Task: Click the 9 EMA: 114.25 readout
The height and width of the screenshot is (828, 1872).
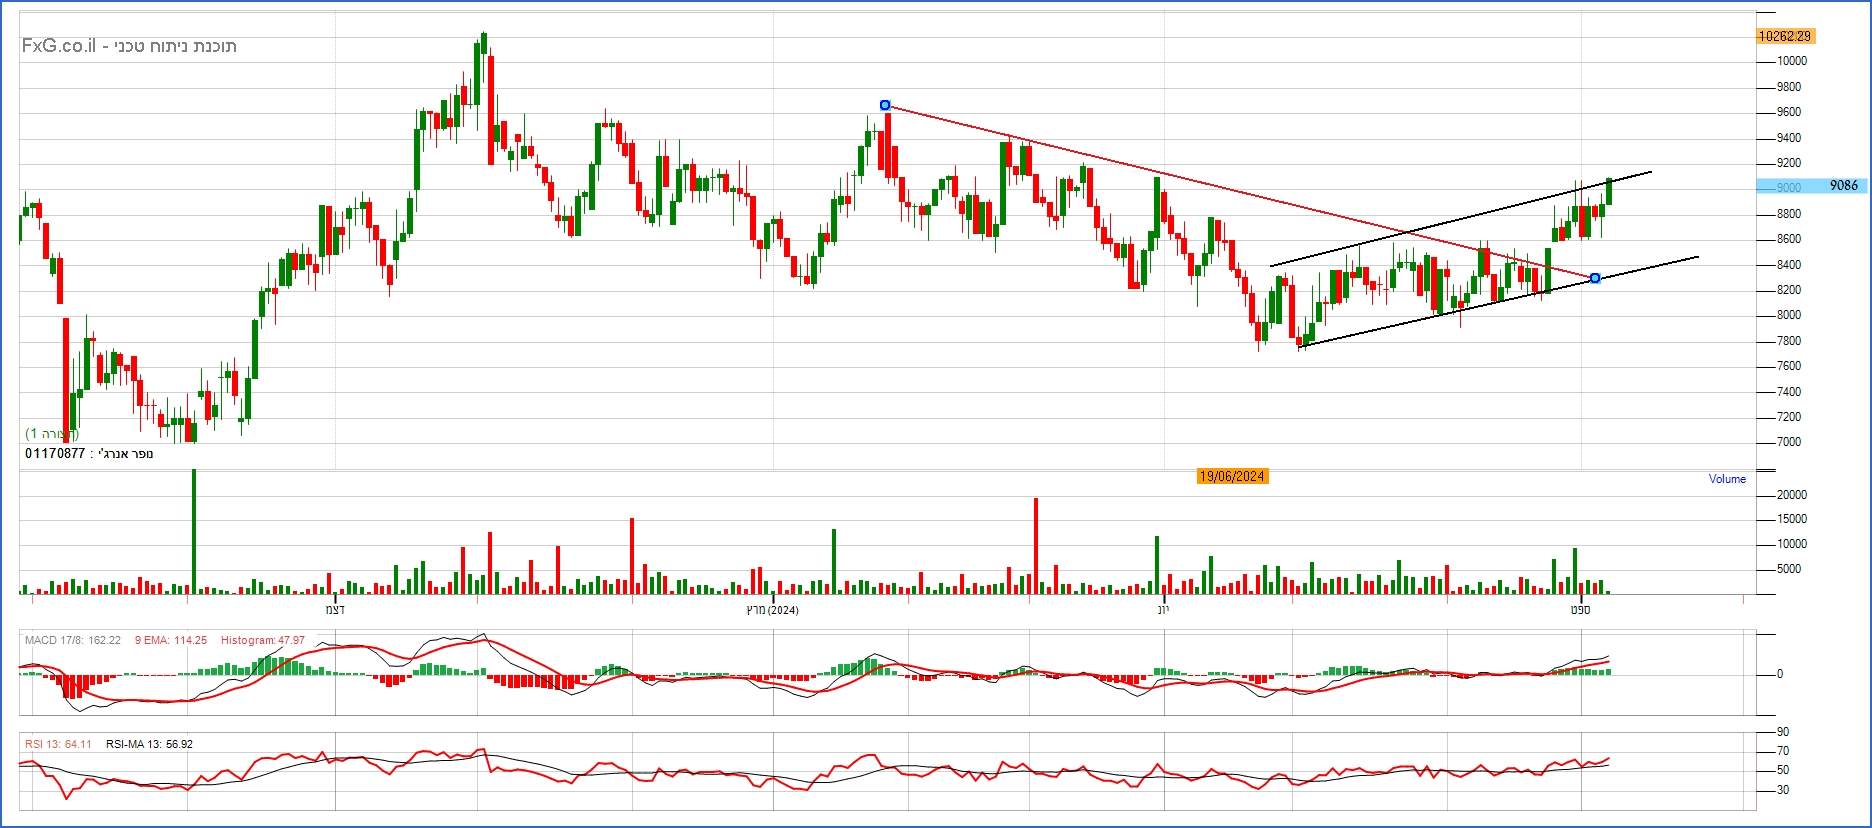Action: point(170,640)
